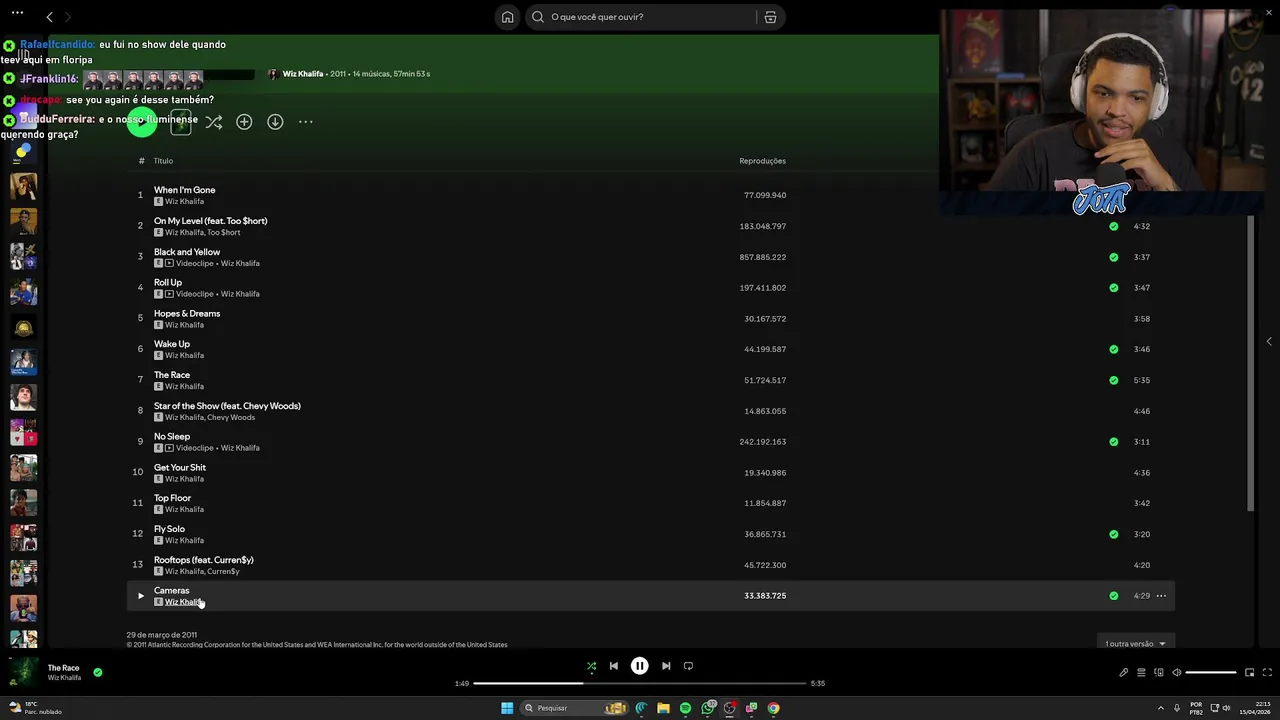Toggle saved checkmark for Cameras row
This screenshot has height=720, width=1280.
pyautogui.click(x=1113, y=596)
